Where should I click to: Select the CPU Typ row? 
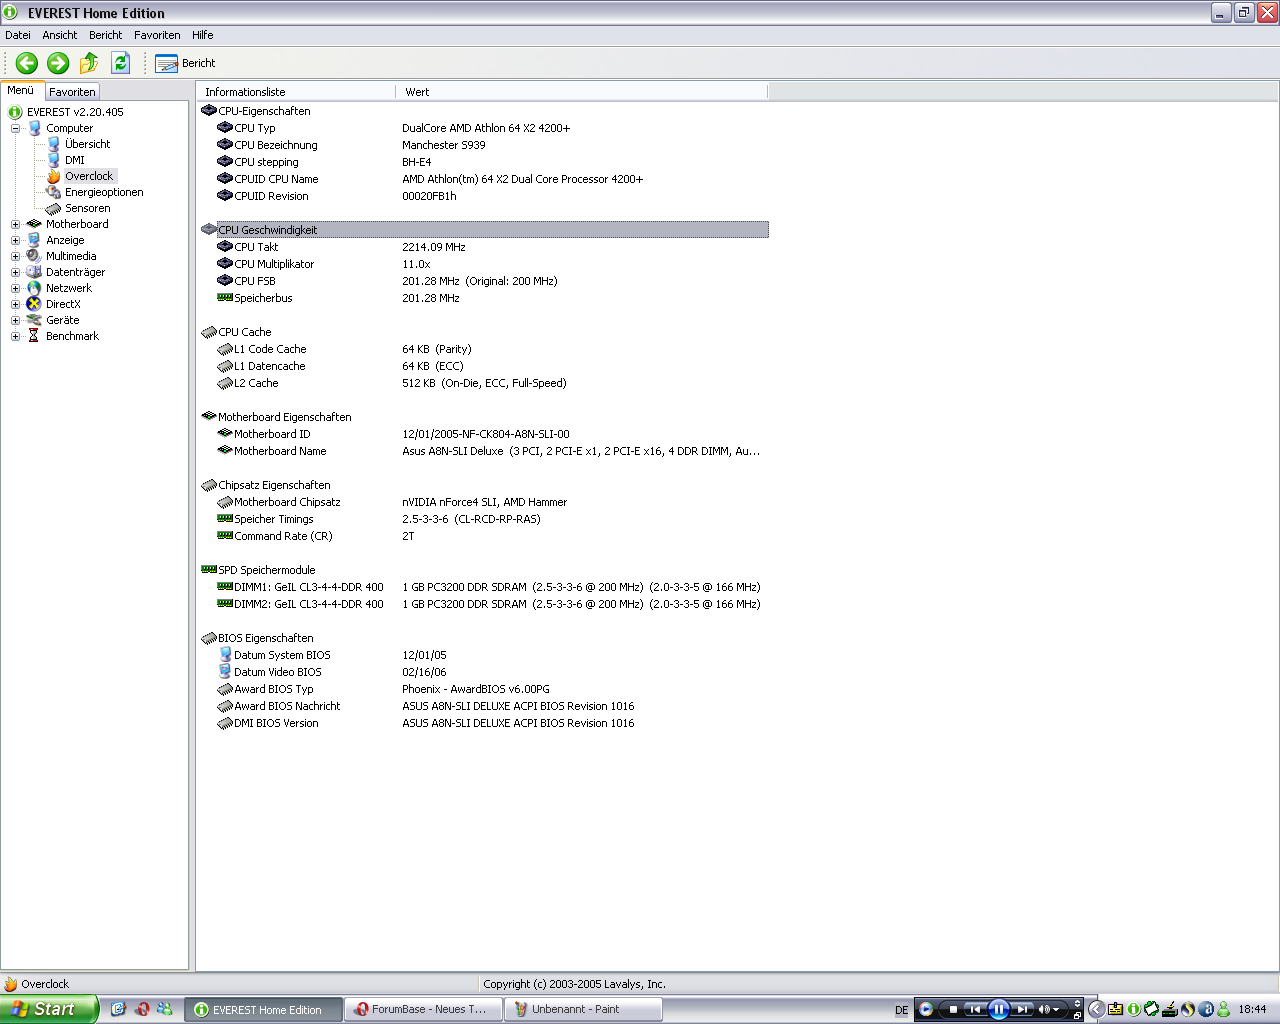(484, 128)
